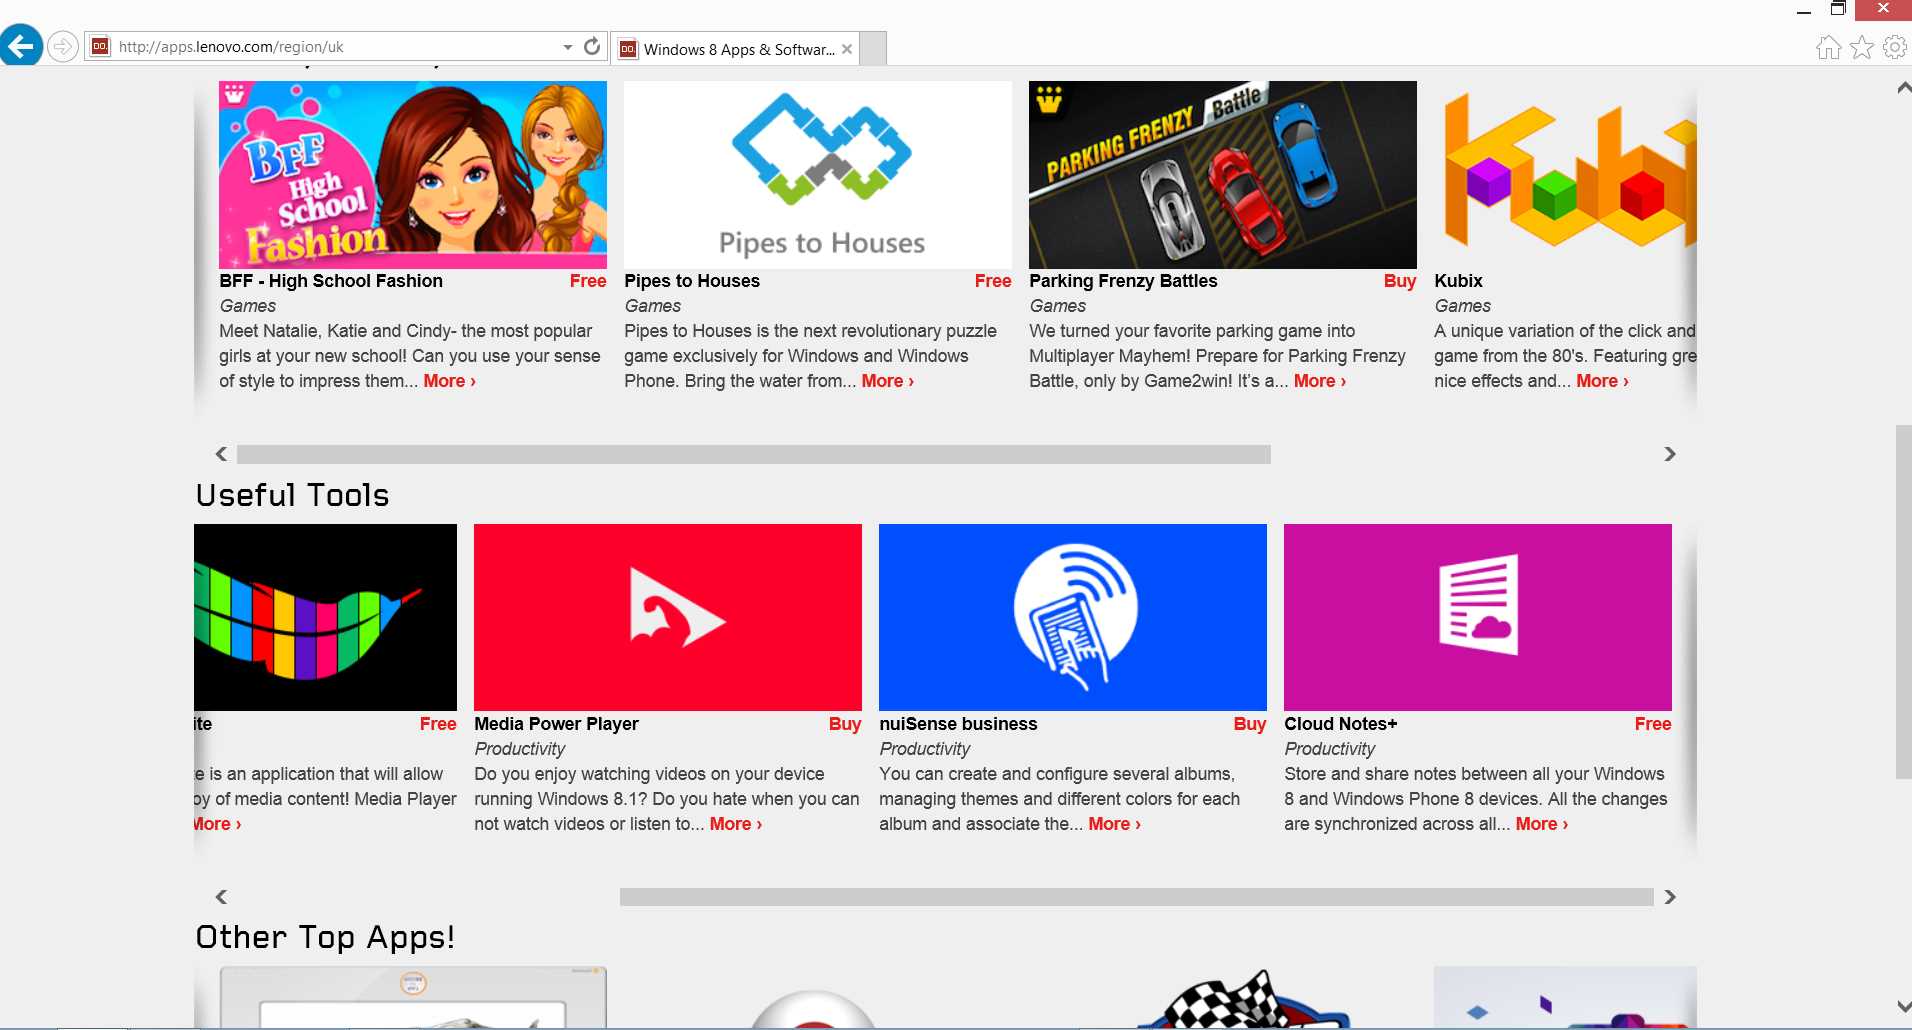
Task: Click the browser Back arrow button
Action: pyautogui.click(x=21, y=46)
